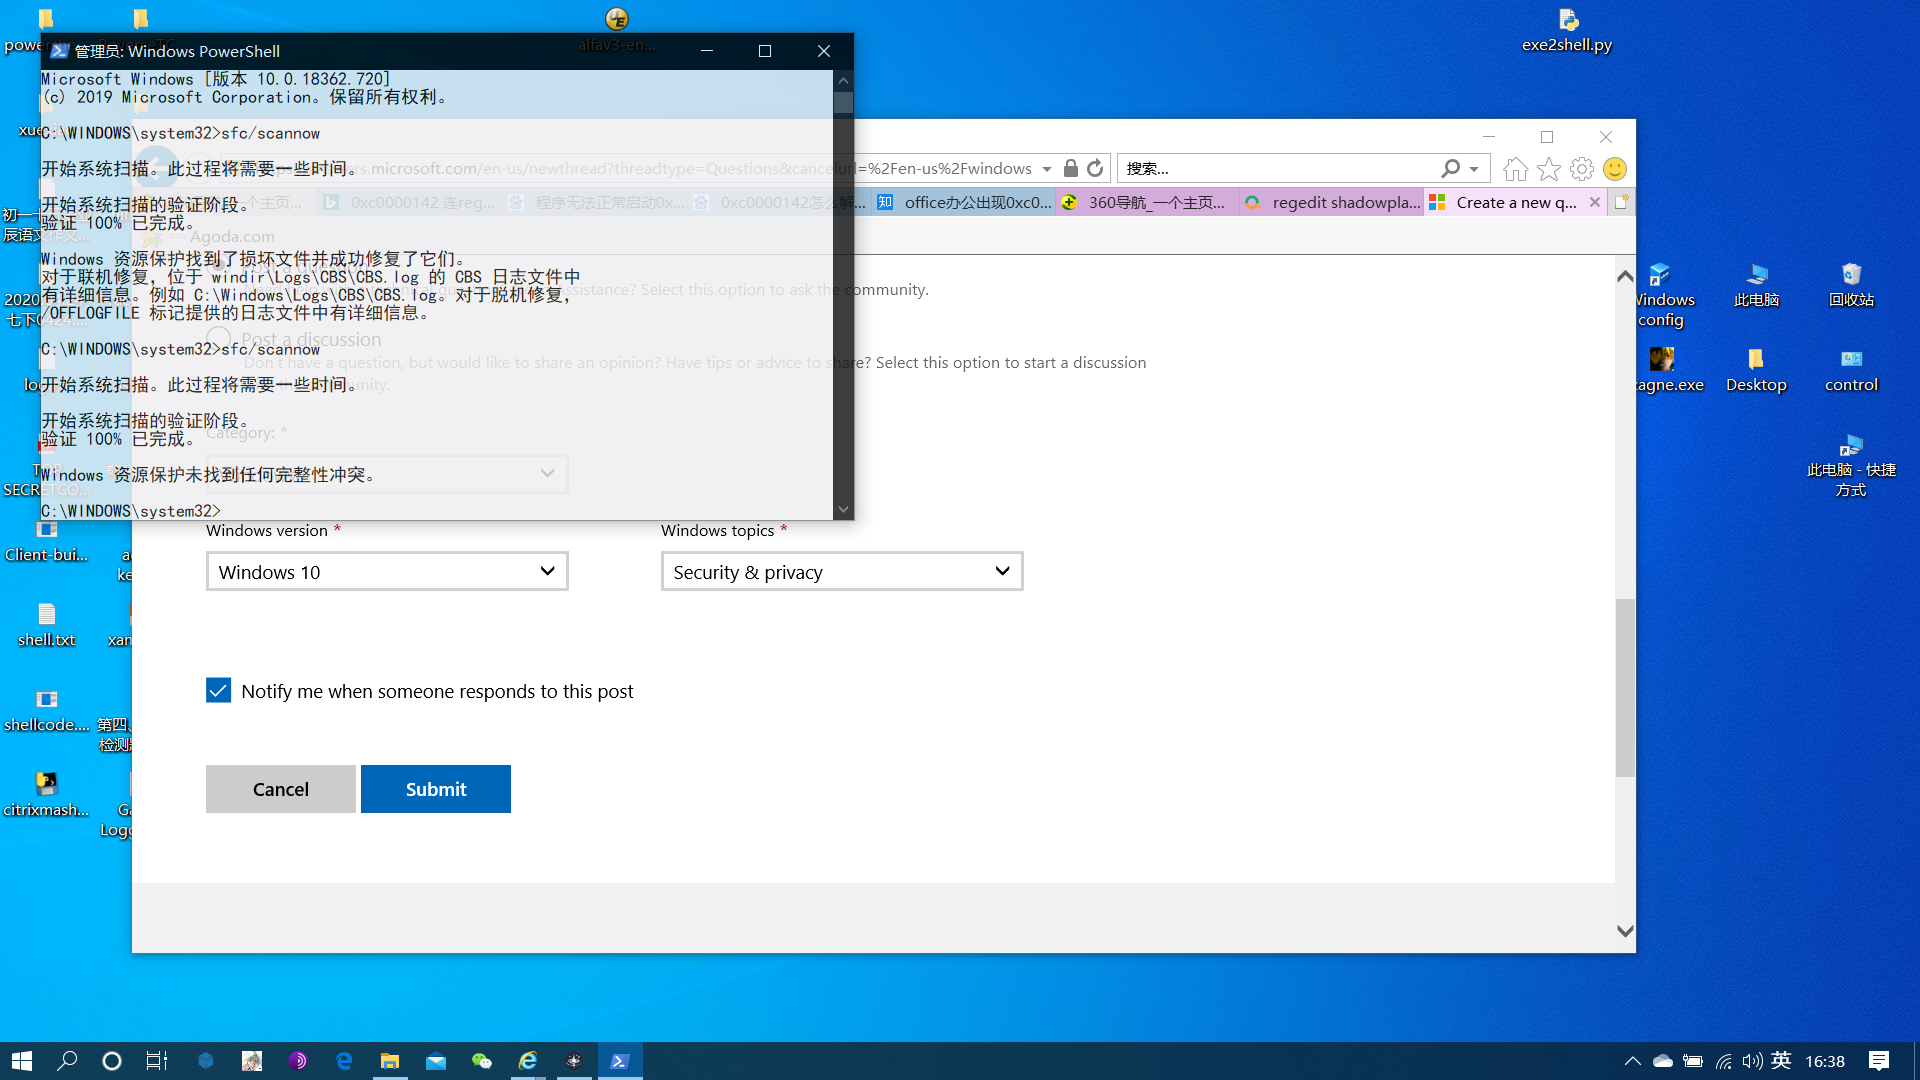1920x1080 pixels.
Task: Open the blue cube app on taskbar
Action: click(206, 1061)
